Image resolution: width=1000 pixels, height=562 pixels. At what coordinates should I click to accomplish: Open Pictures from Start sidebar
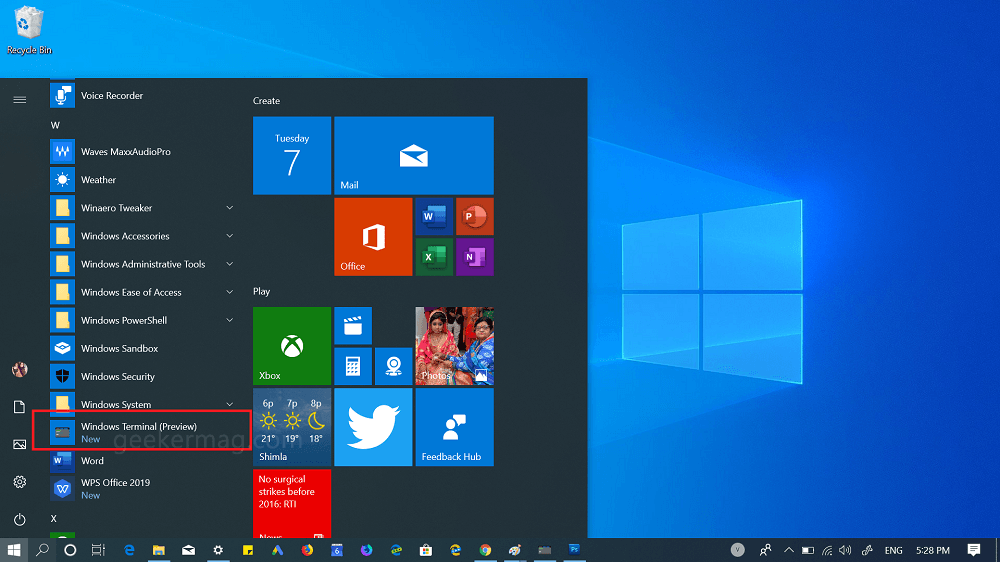click(20, 444)
